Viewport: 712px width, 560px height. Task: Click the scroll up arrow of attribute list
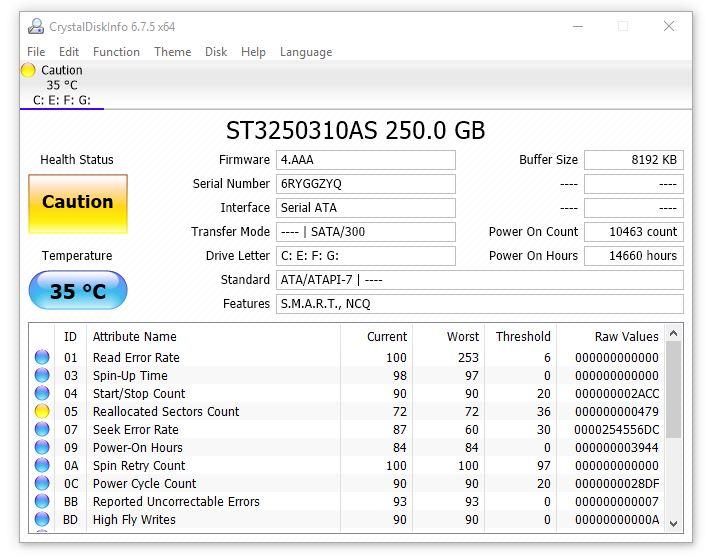[673, 333]
